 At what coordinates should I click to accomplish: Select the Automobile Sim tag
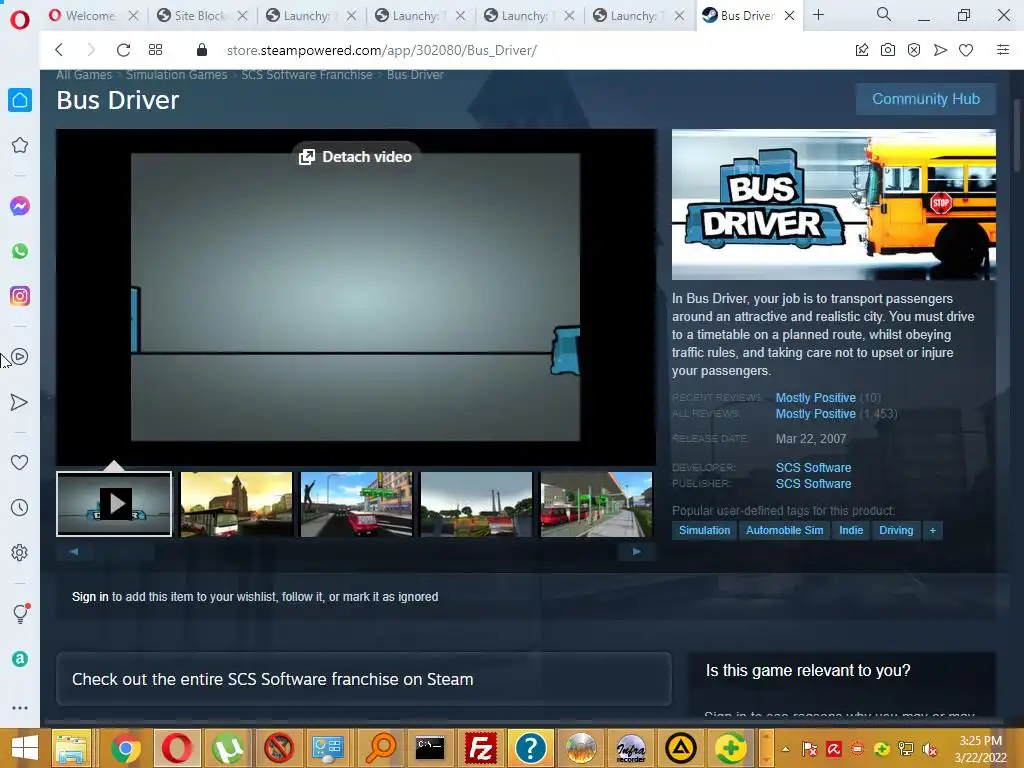(x=784, y=530)
